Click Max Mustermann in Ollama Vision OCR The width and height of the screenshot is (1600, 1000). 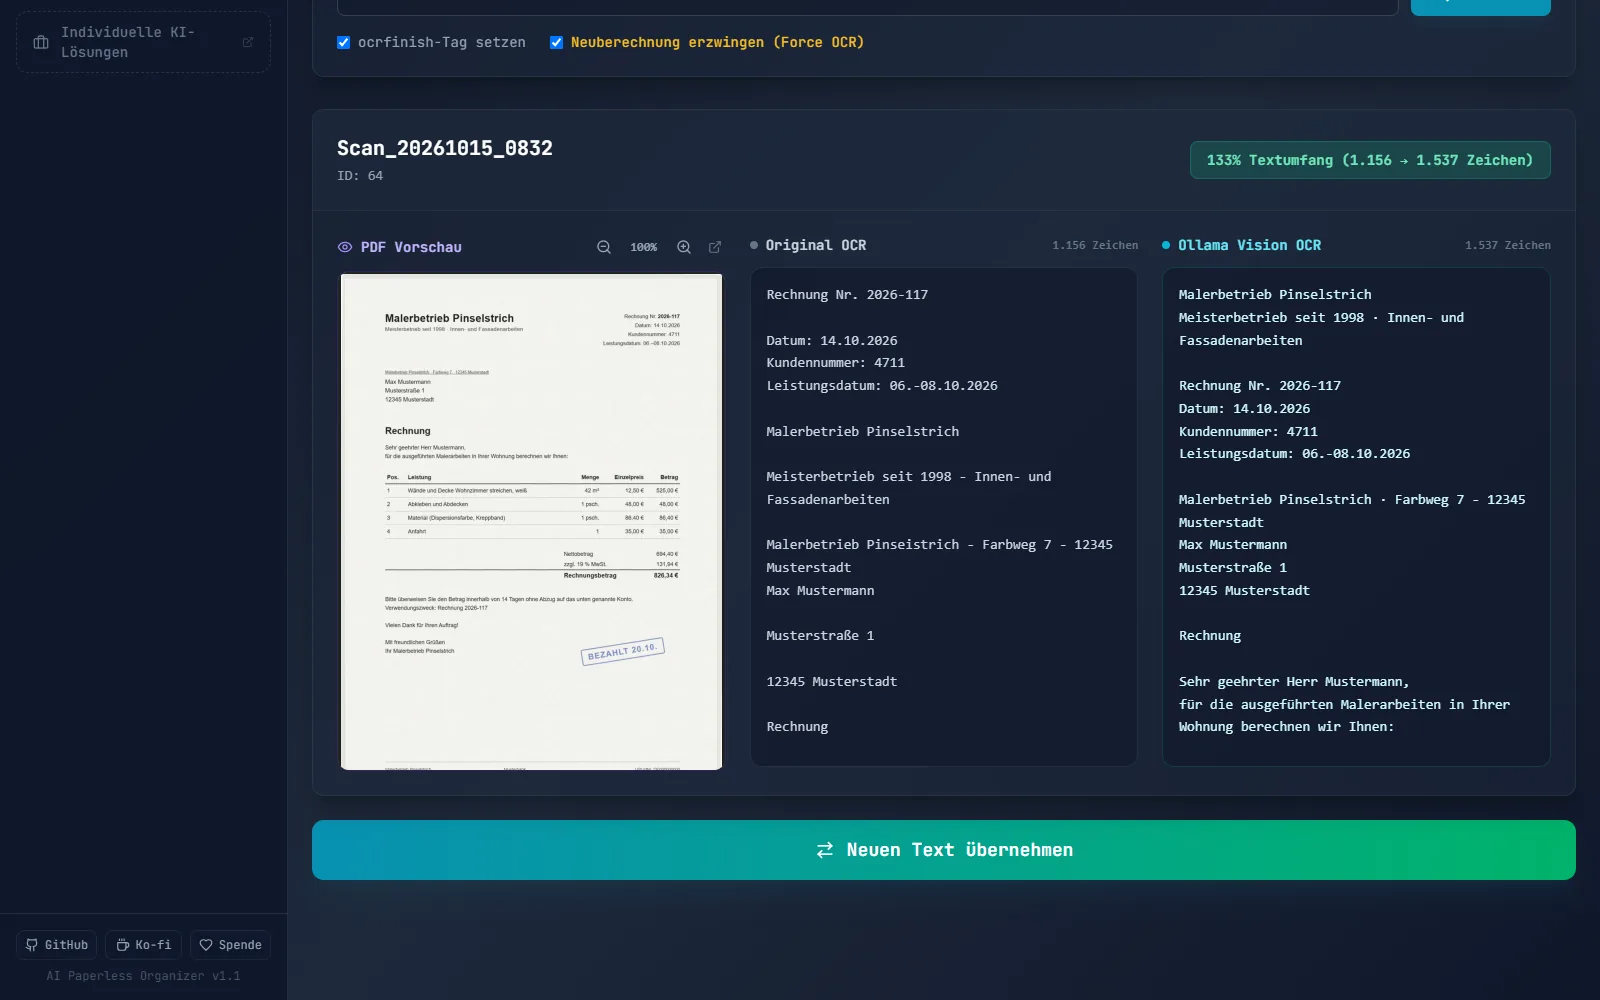1233,545
